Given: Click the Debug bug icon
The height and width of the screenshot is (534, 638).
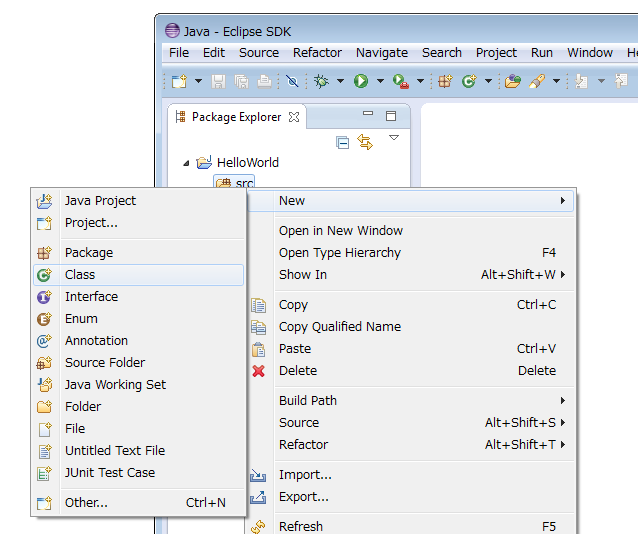Looking at the screenshot, I should tap(321, 81).
